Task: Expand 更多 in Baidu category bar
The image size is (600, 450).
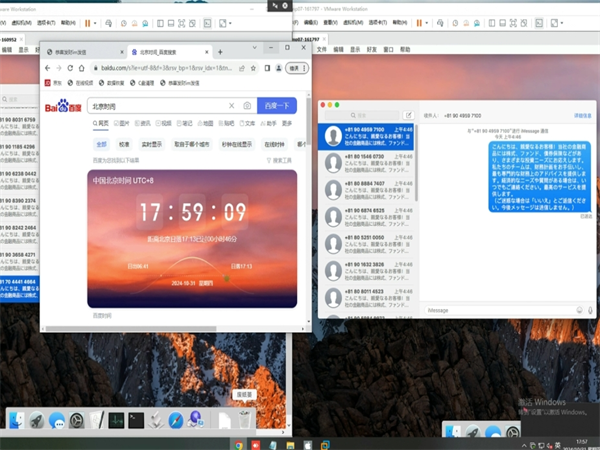Action: click(x=287, y=123)
